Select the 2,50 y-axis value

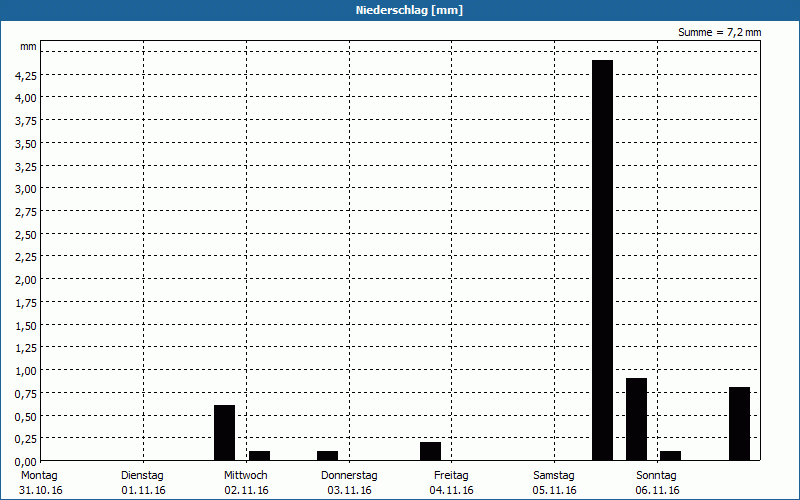click(26, 235)
